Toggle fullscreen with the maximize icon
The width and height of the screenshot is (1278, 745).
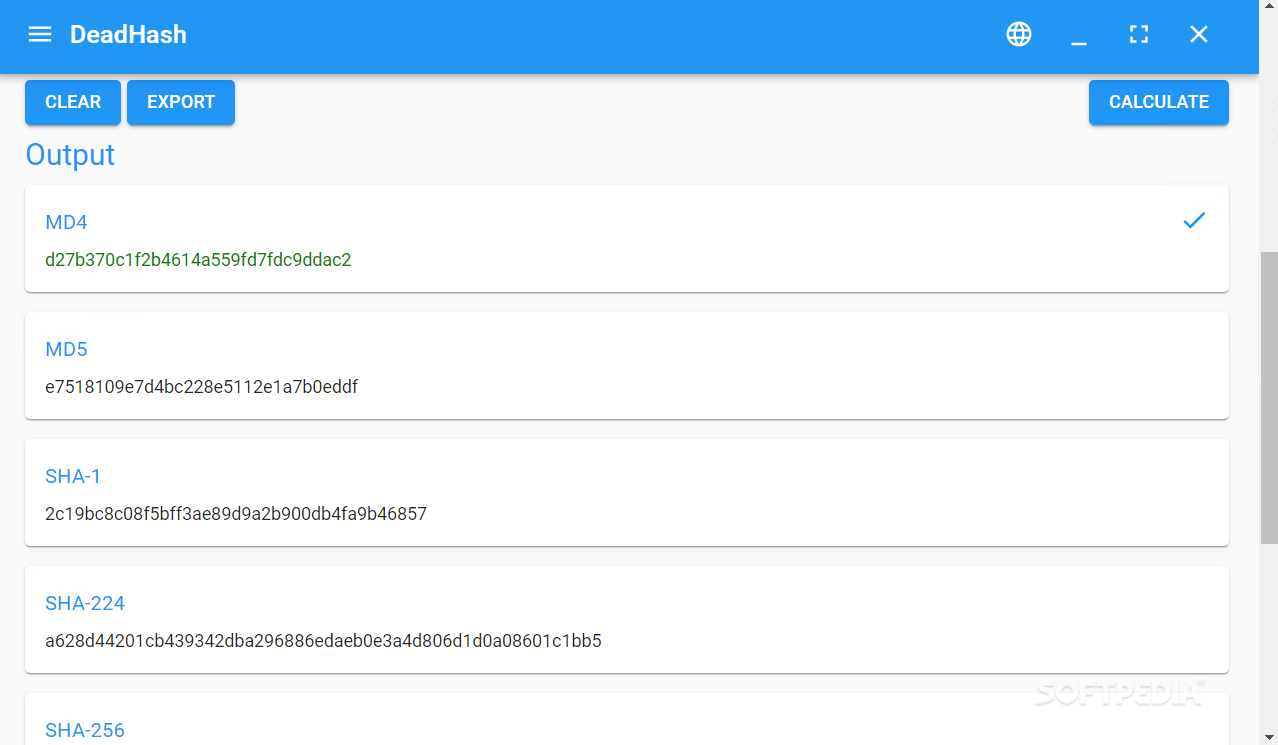(1139, 35)
